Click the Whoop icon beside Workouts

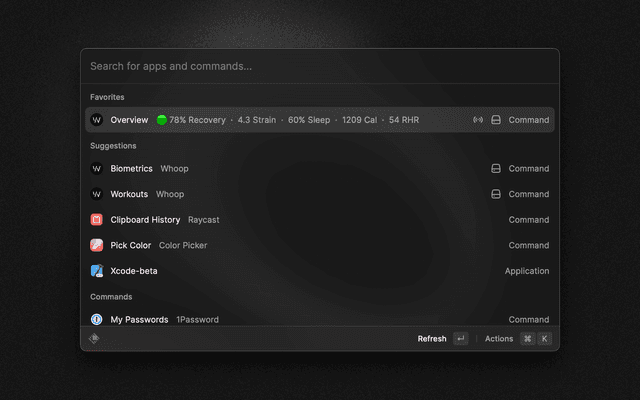(x=97, y=194)
